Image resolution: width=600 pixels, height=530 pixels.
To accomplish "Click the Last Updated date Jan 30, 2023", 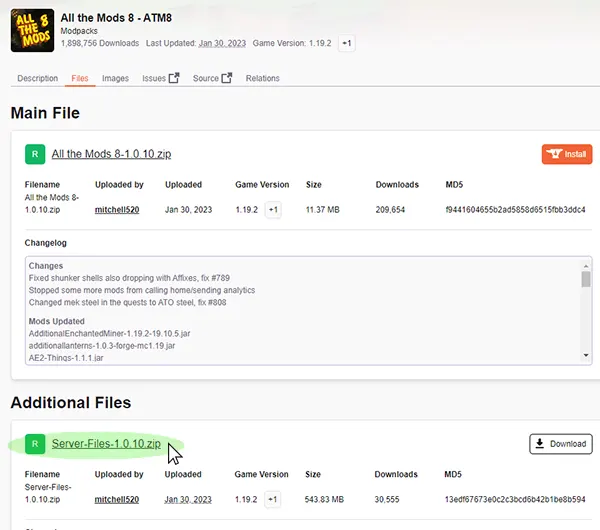I will pyautogui.click(x=220, y=44).
